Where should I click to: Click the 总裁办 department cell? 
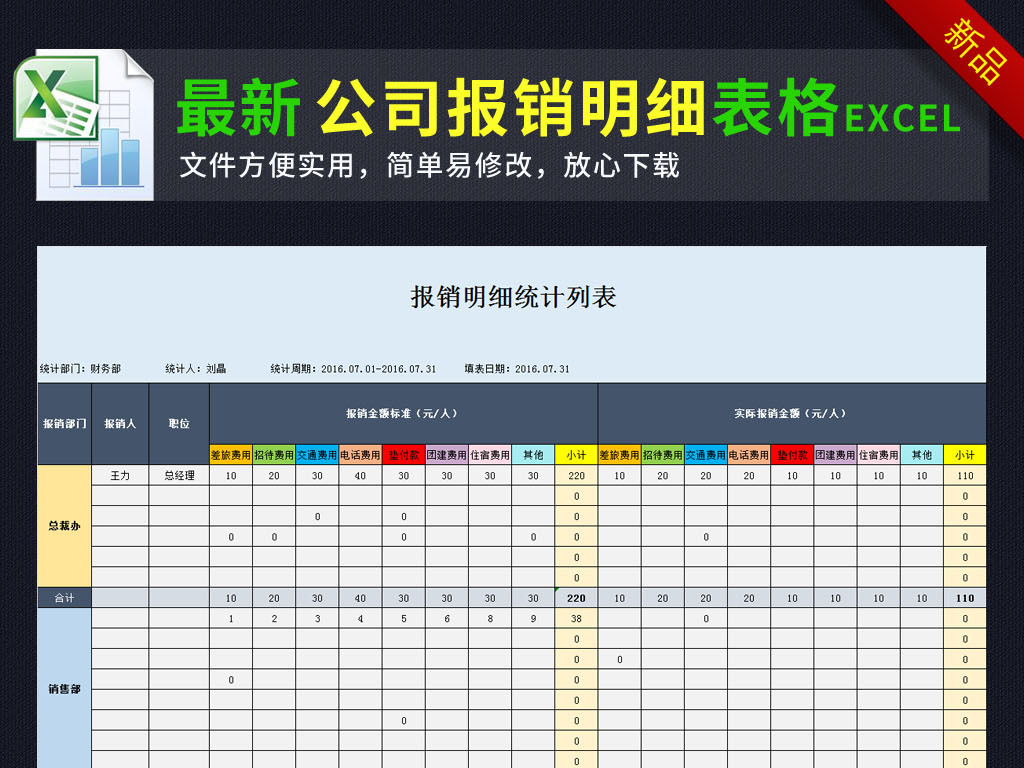64,526
